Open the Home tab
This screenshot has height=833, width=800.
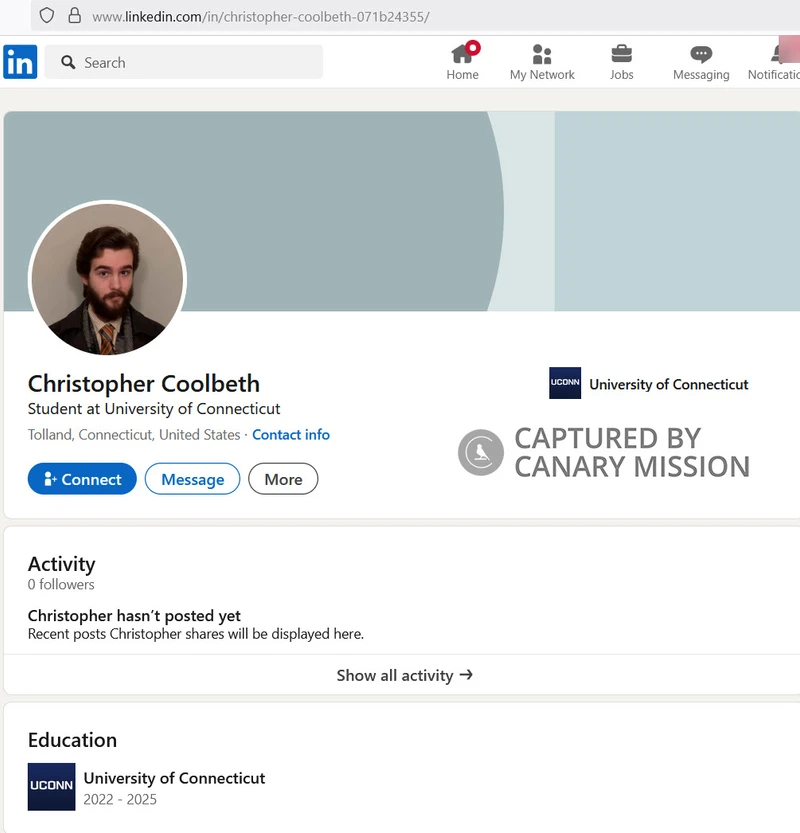tap(463, 61)
